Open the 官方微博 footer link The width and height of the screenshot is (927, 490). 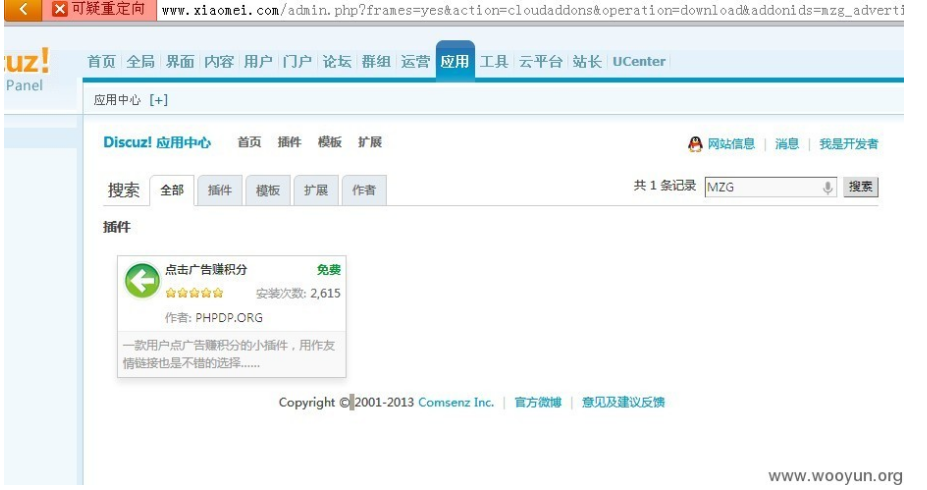[x=538, y=403]
